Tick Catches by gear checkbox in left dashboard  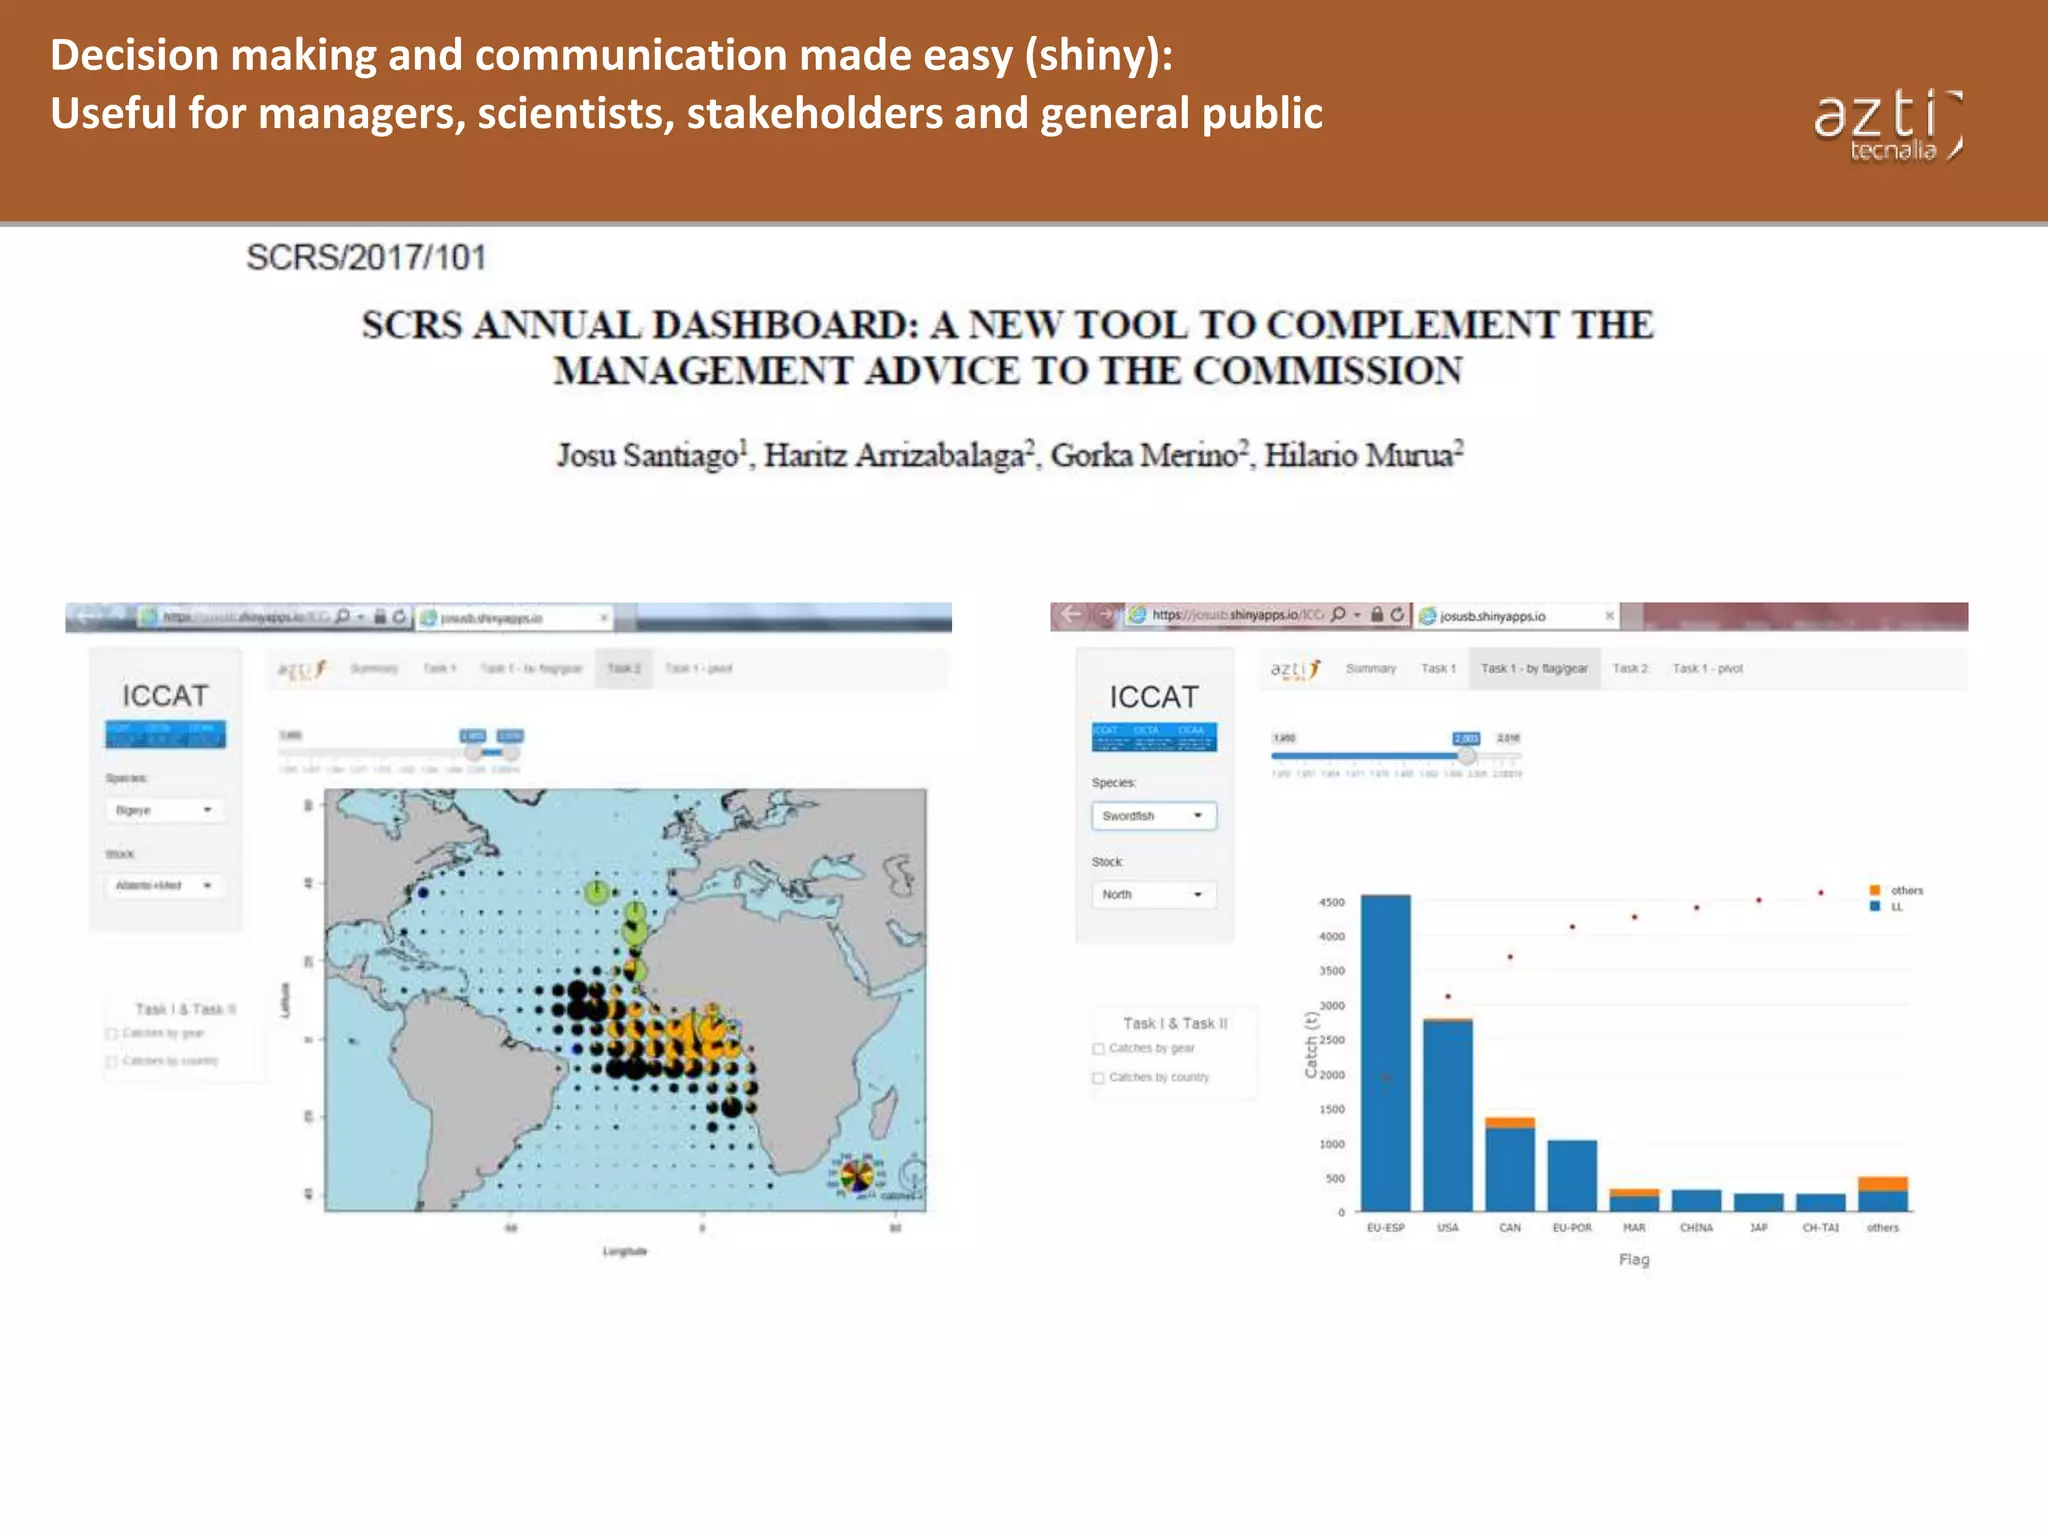(x=112, y=1034)
